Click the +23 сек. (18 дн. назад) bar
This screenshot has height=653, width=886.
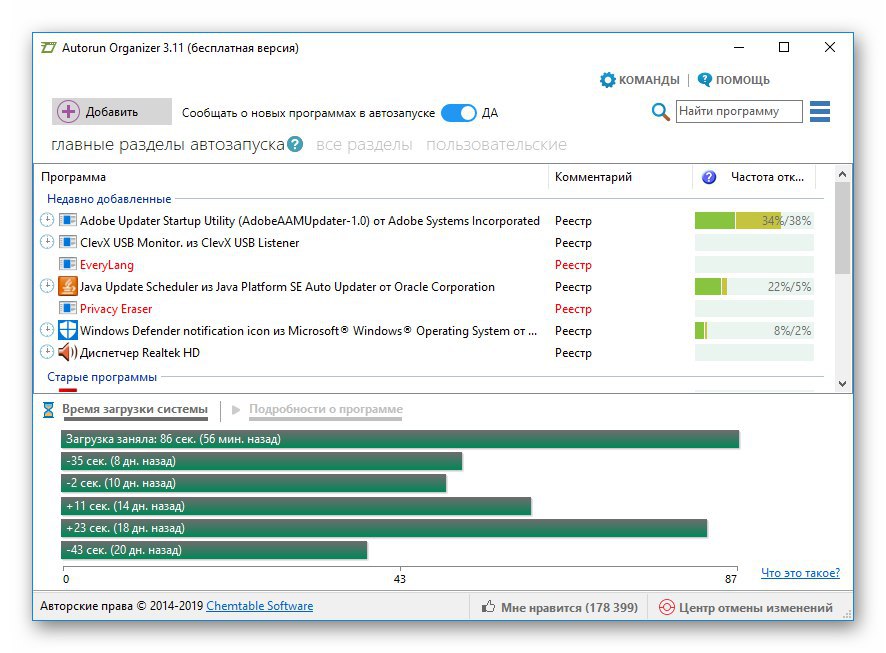pos(384,528)
